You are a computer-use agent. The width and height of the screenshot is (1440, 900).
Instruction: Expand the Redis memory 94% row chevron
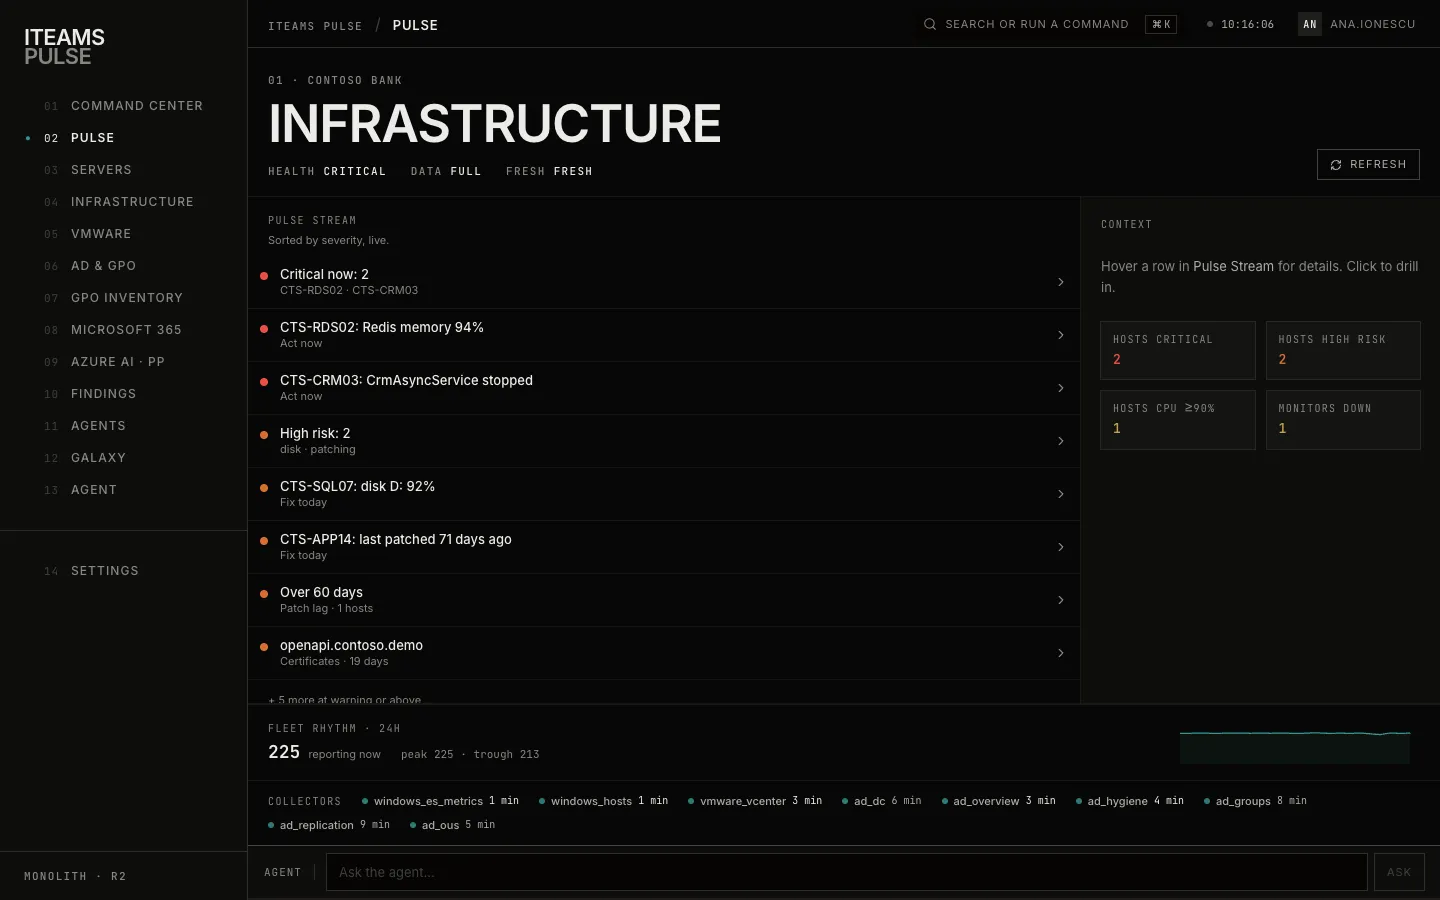point(1061,335)
